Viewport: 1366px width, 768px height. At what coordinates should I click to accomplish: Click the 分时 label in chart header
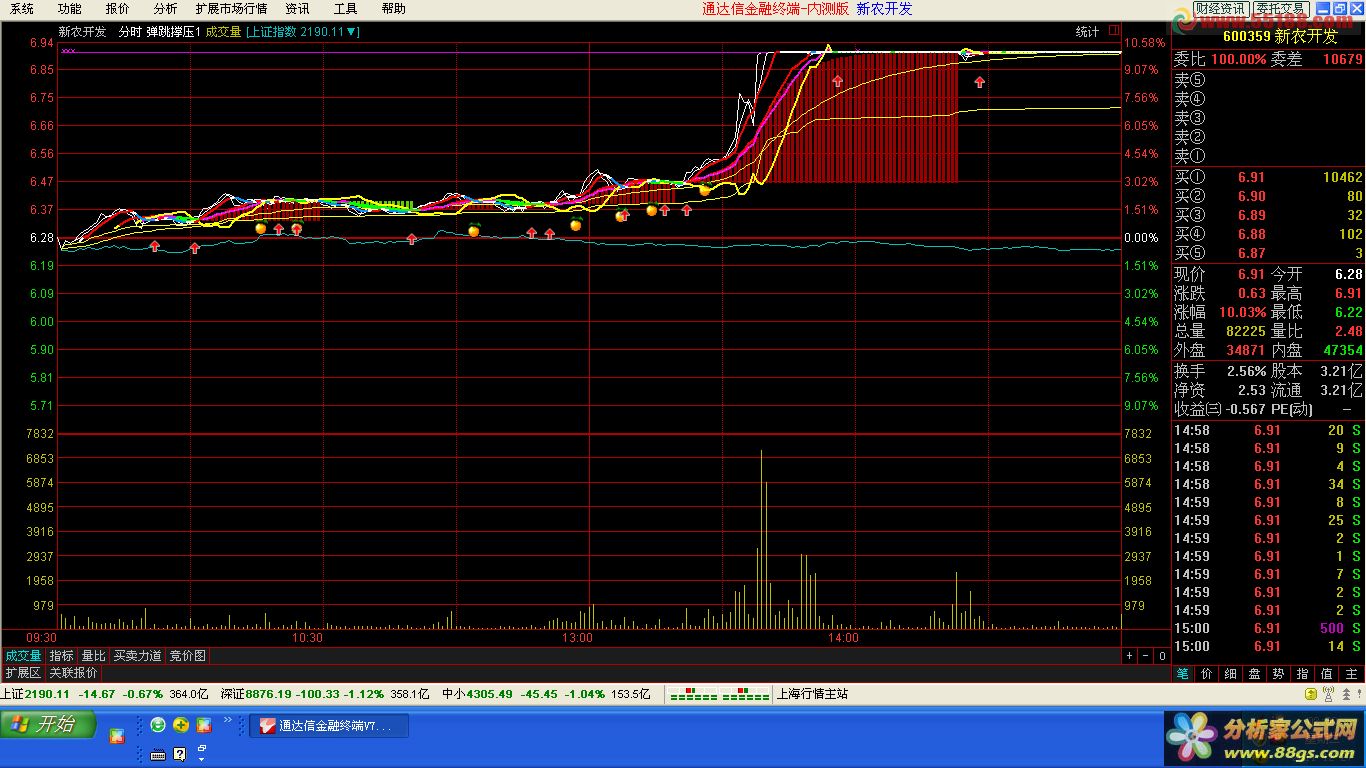coord(130,32)
